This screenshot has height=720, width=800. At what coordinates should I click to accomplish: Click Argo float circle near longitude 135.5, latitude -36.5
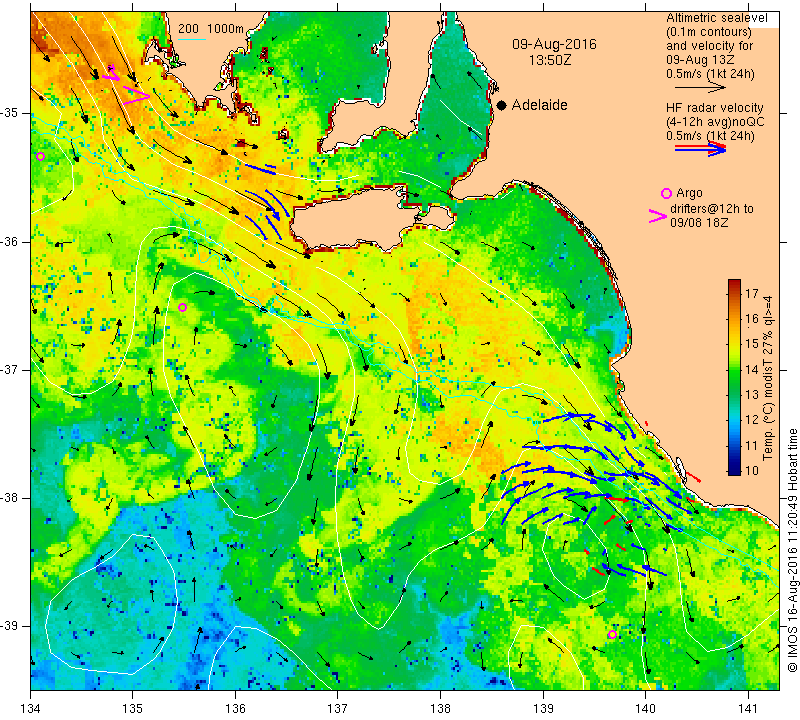coord(183,307)
